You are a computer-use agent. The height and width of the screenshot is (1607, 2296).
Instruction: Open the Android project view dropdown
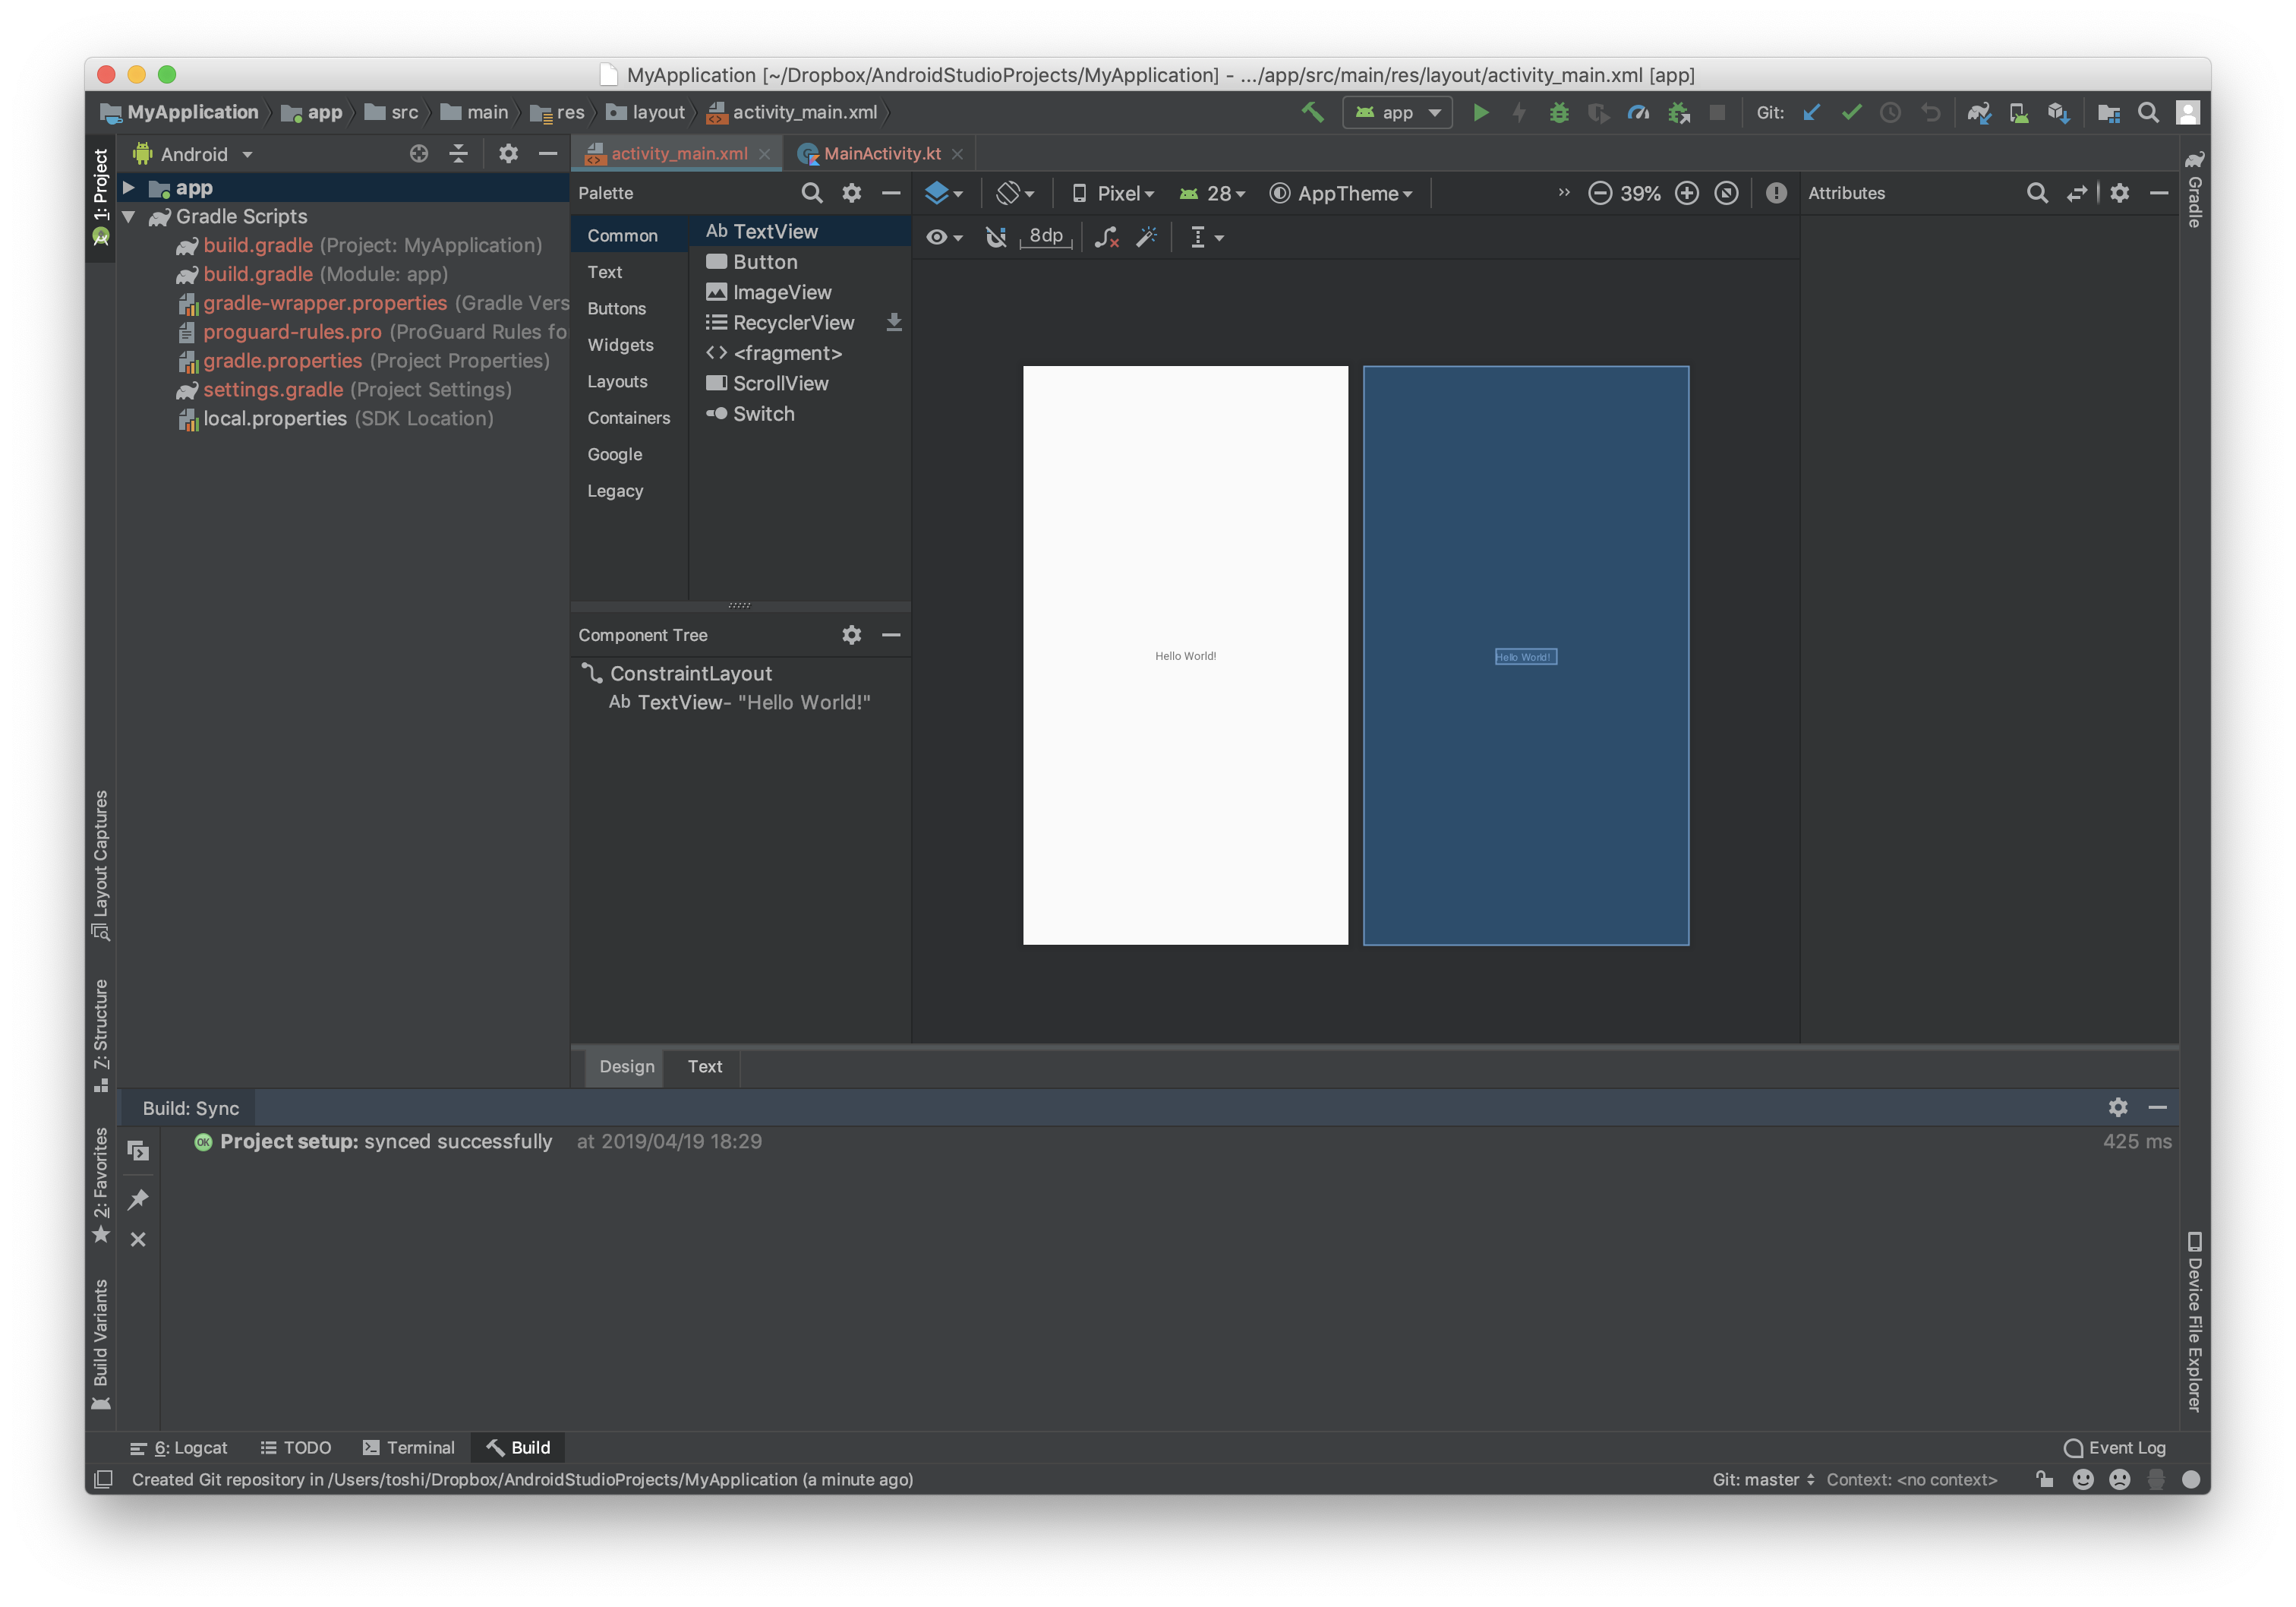tap(194, 154)
